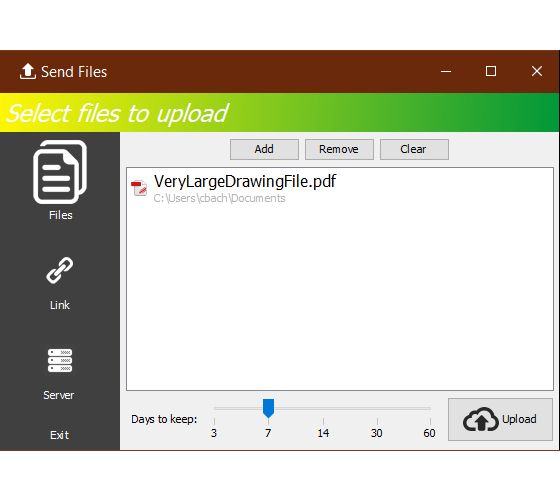Open the Files section in sidebar

point(60,180)
